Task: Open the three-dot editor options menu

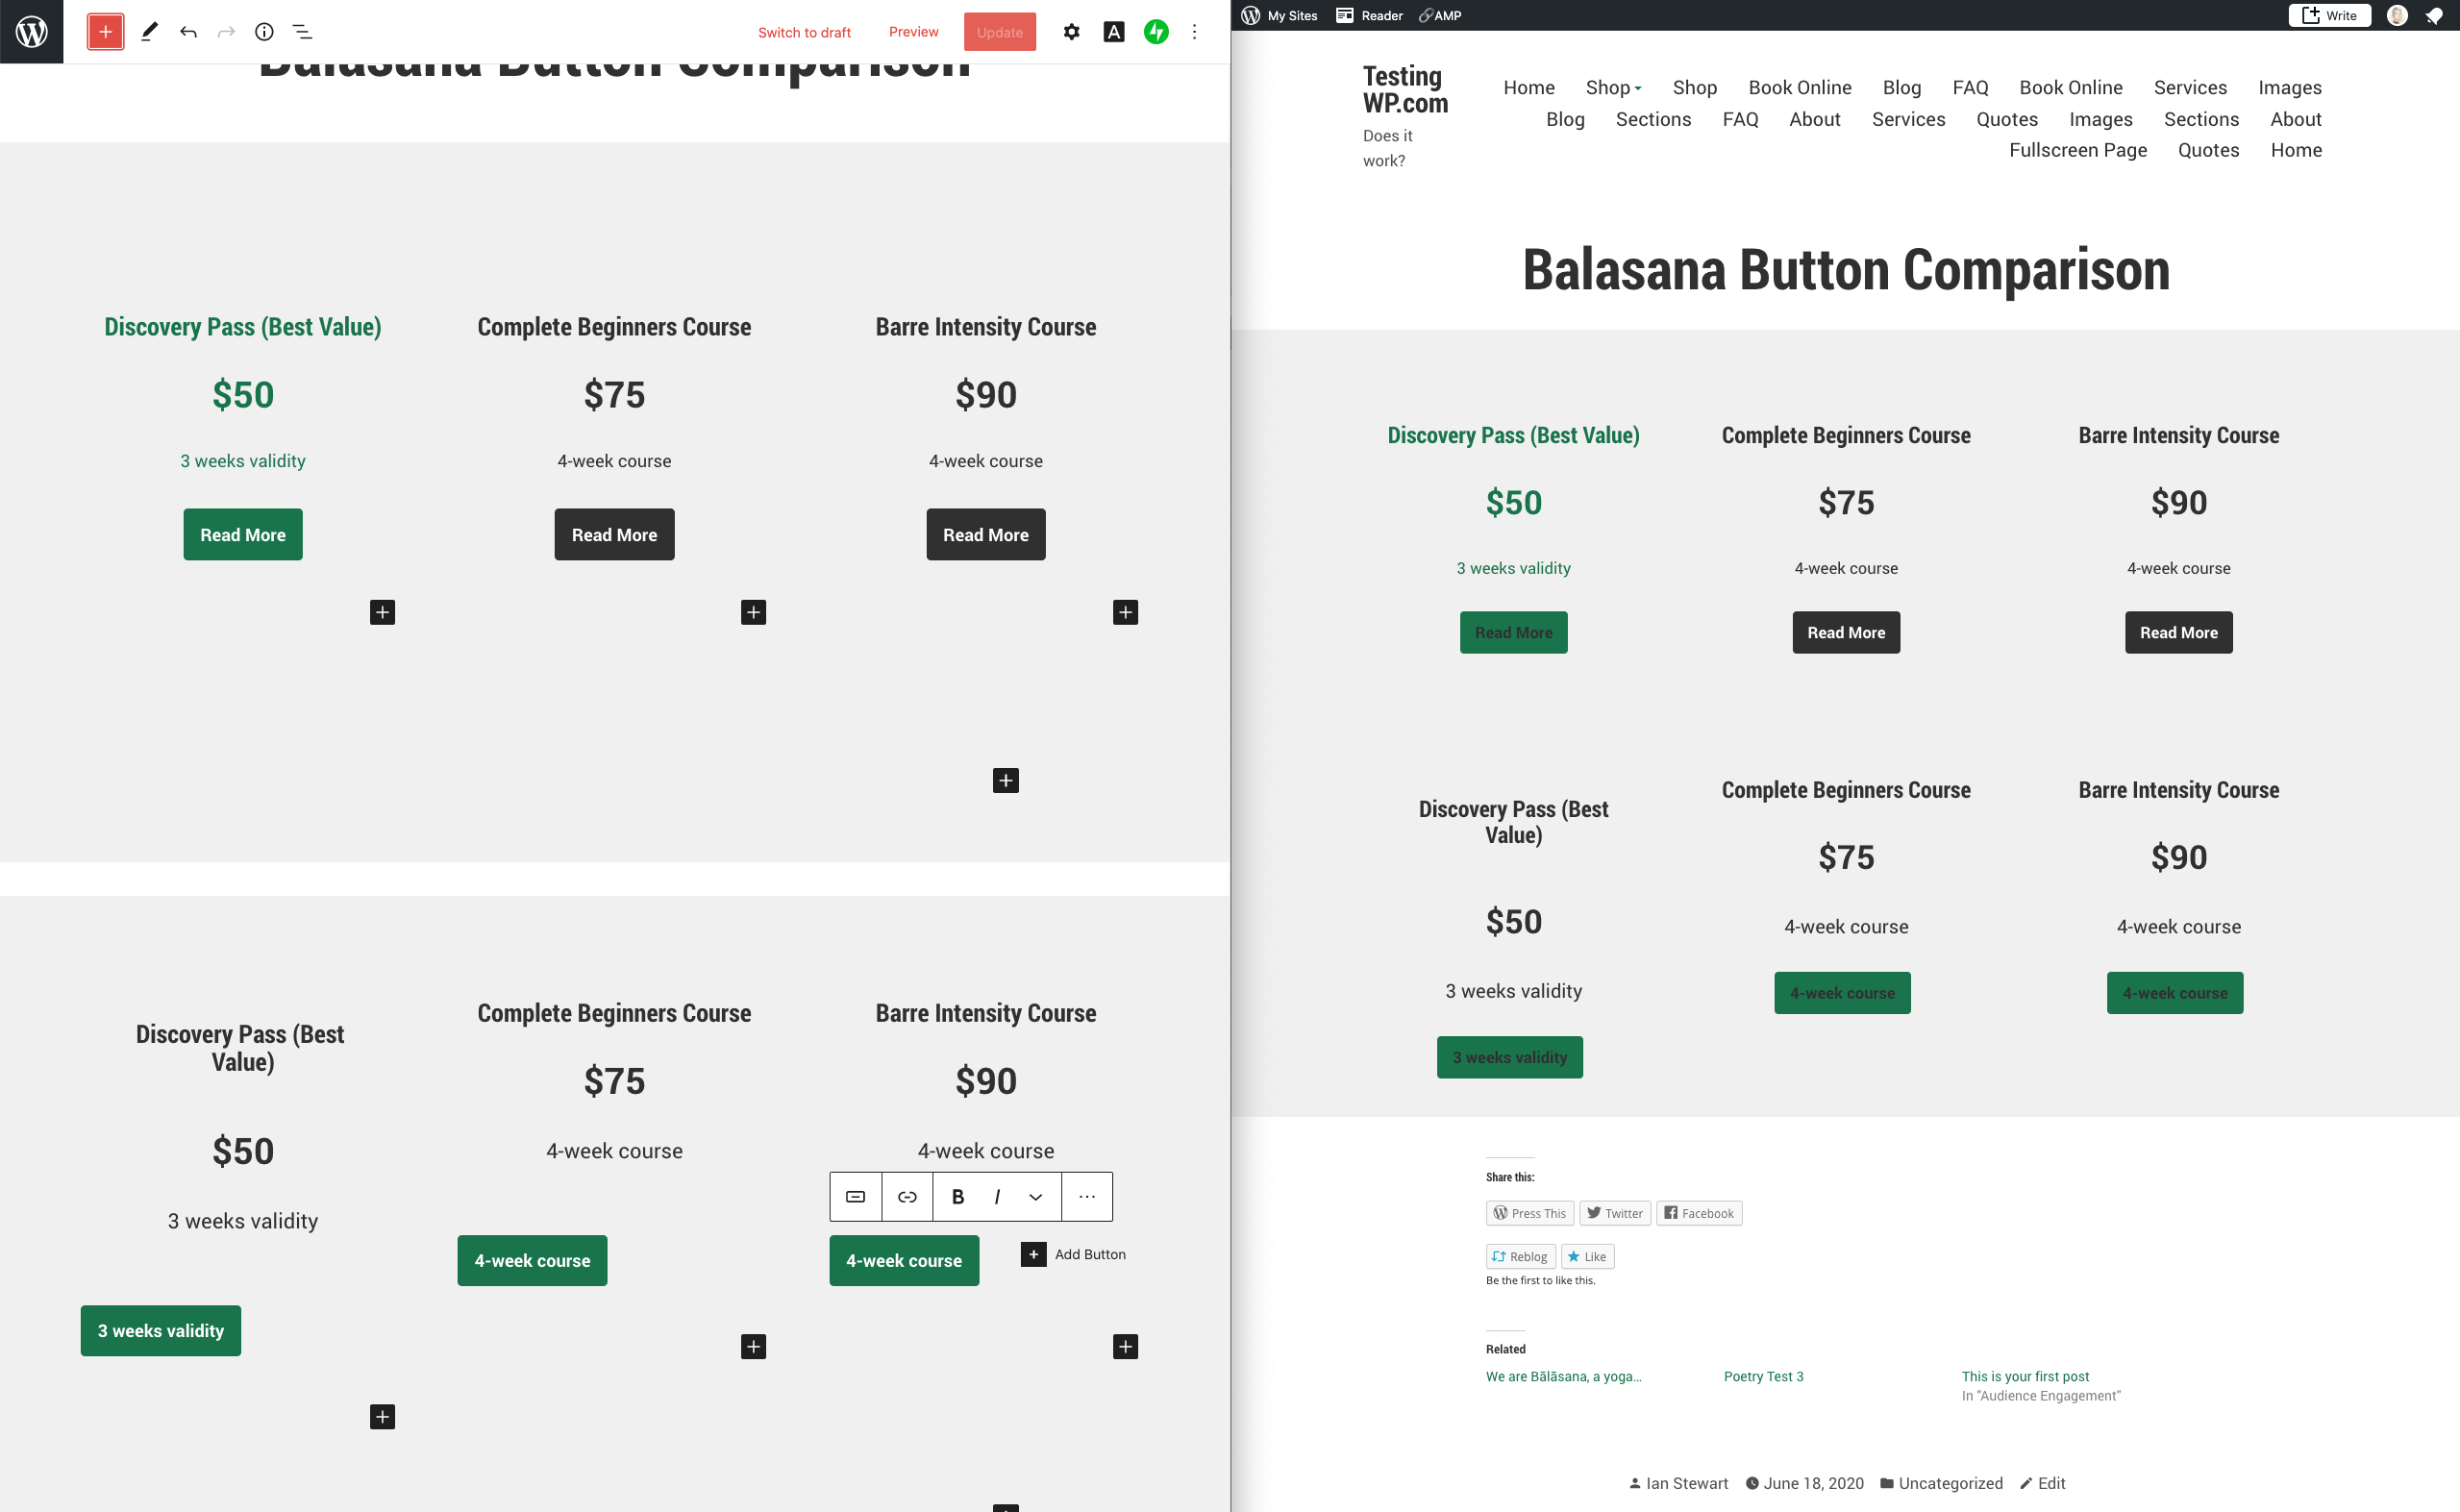Action: pos(1194,32)
